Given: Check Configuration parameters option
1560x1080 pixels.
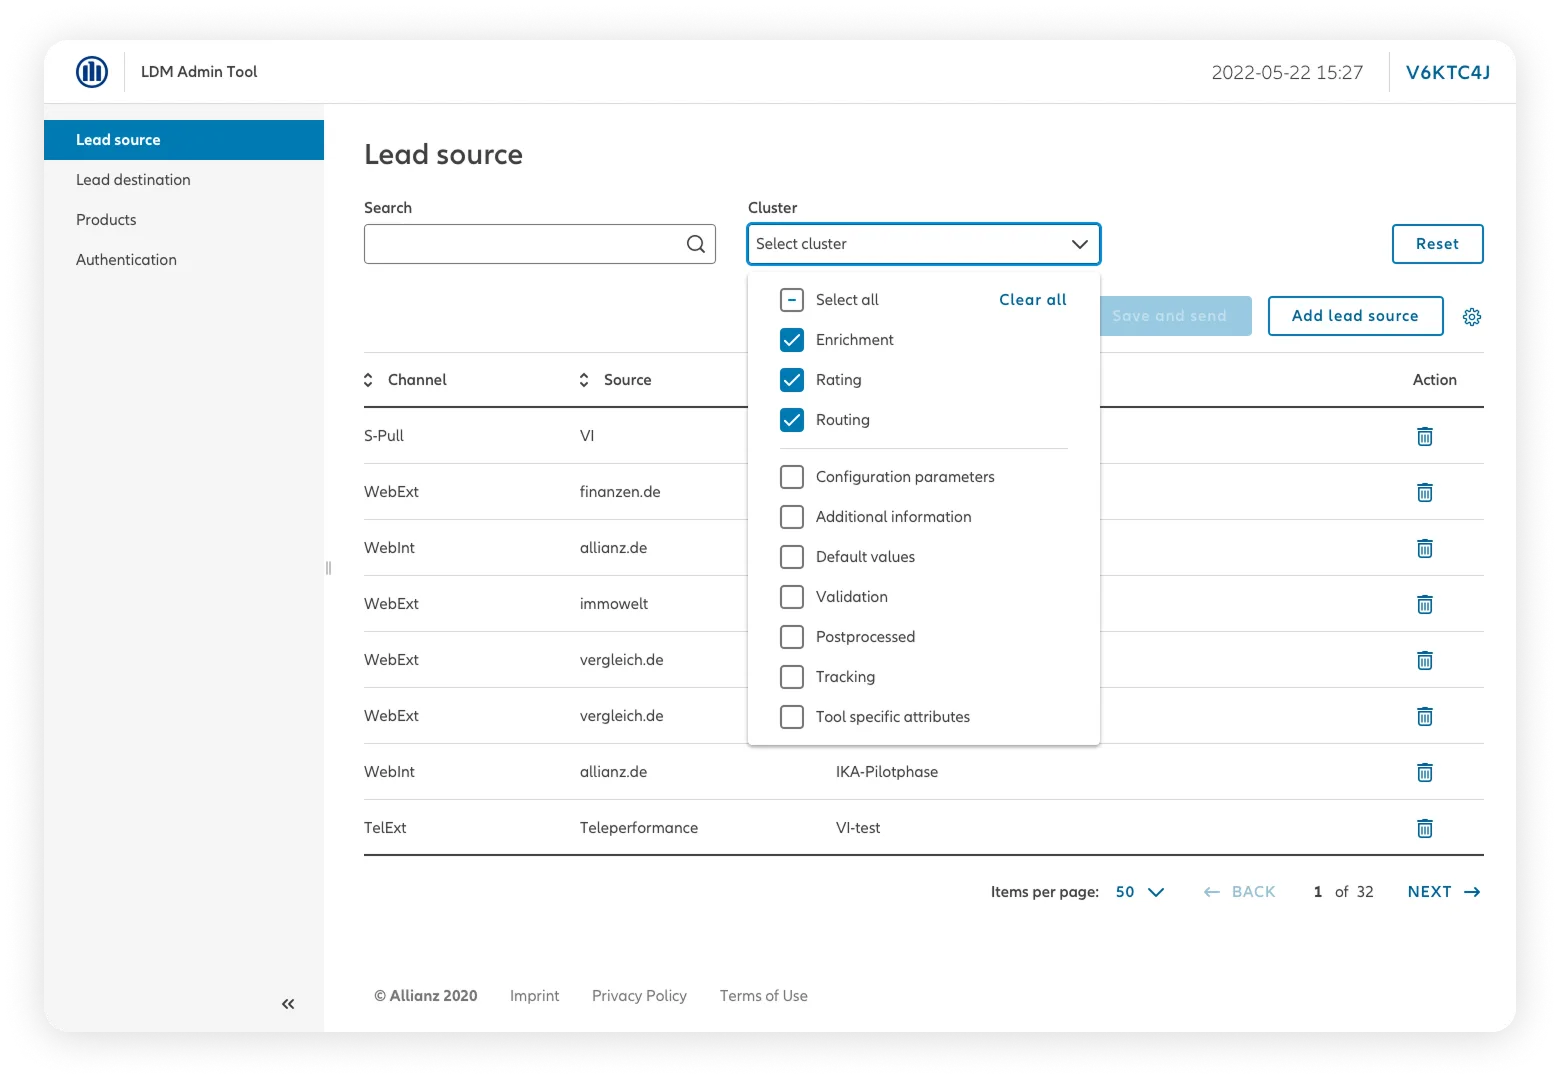Looking at the screenshot, I should tap(792, 477).
